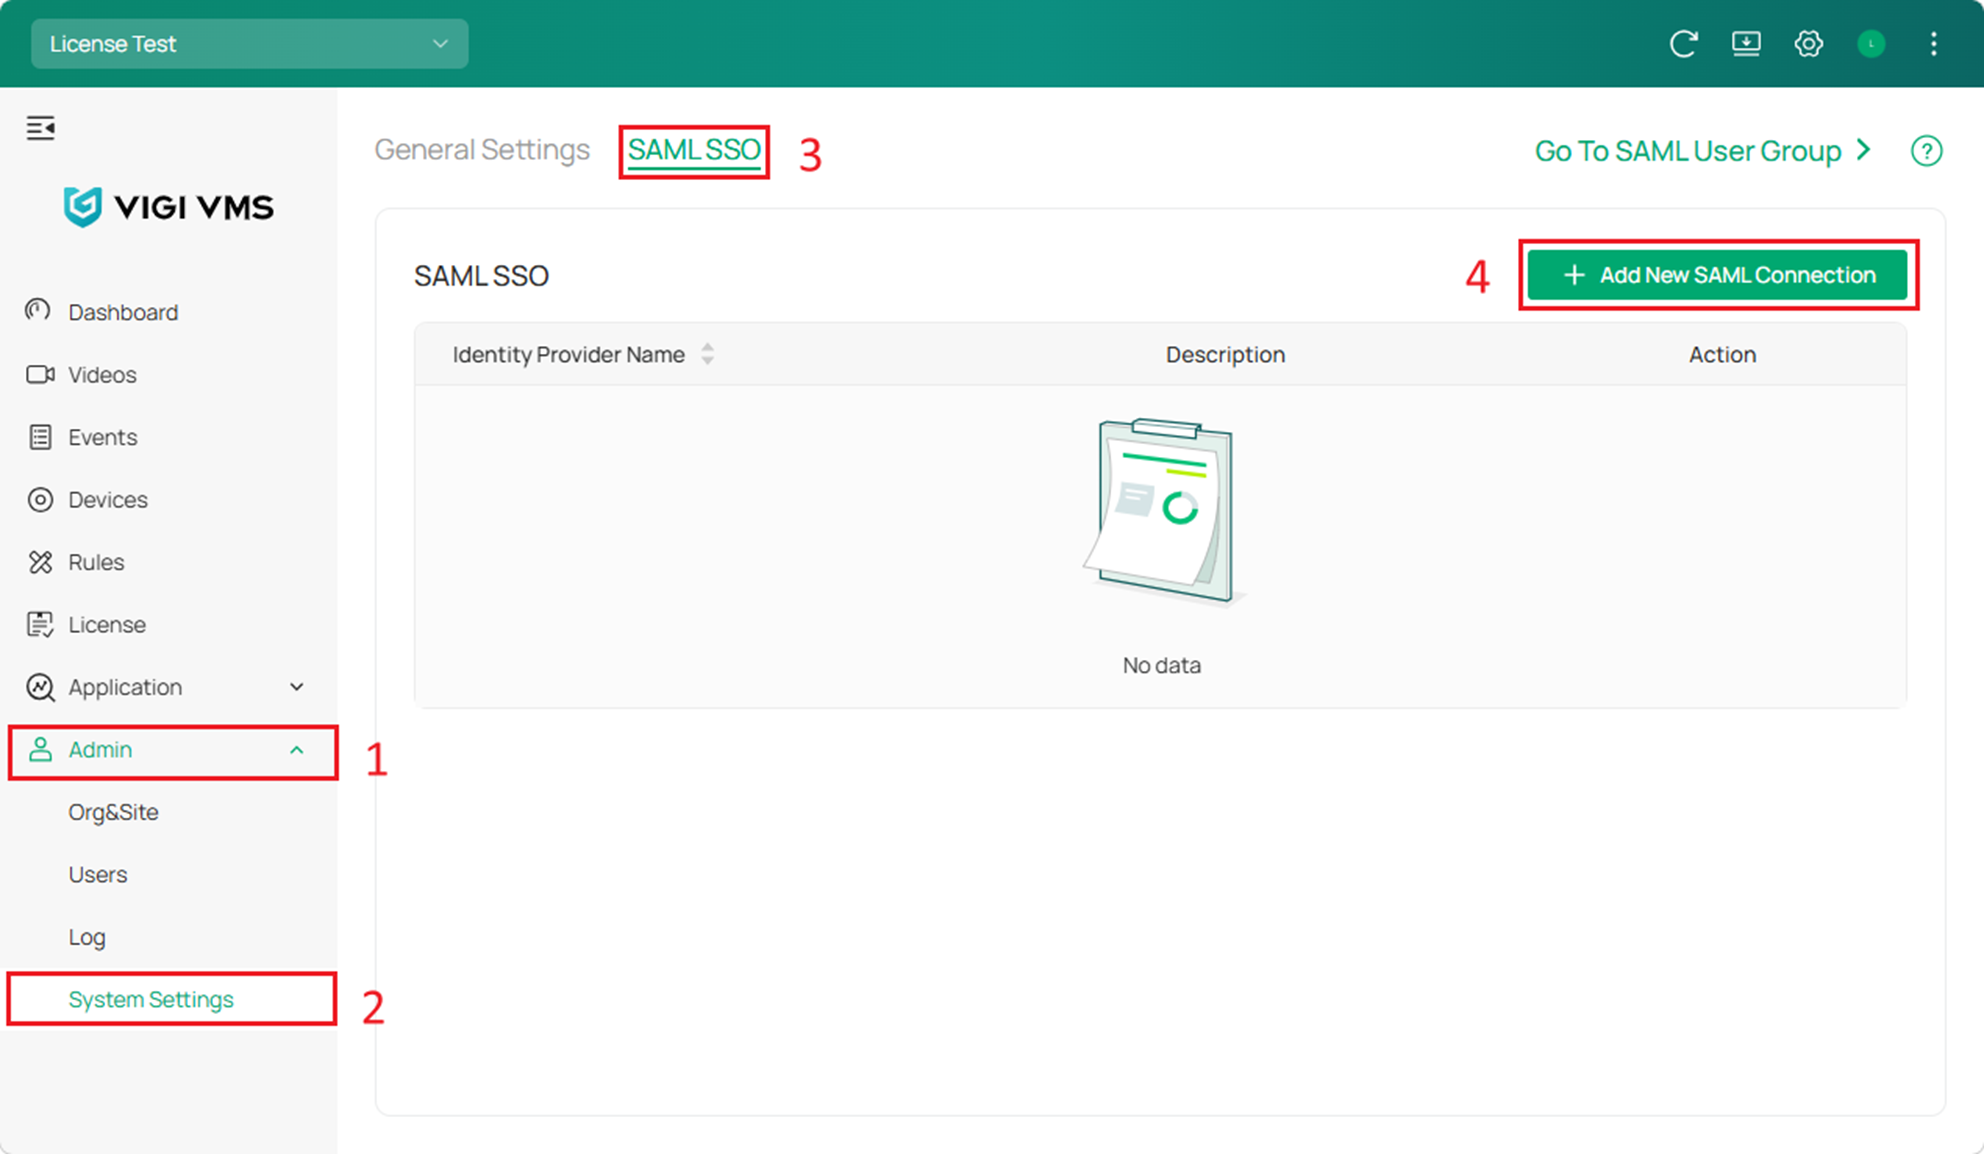Open Rules in the sidebar

click(96, 562)
